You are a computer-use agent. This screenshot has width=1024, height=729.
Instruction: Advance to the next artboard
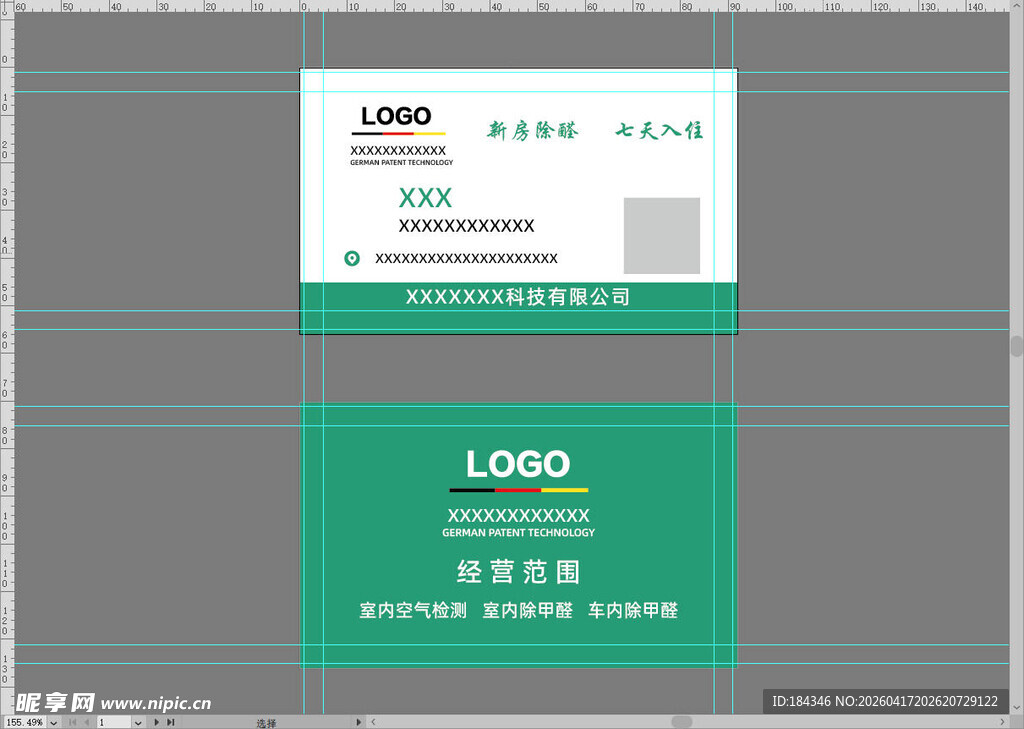tap(156, 721)
